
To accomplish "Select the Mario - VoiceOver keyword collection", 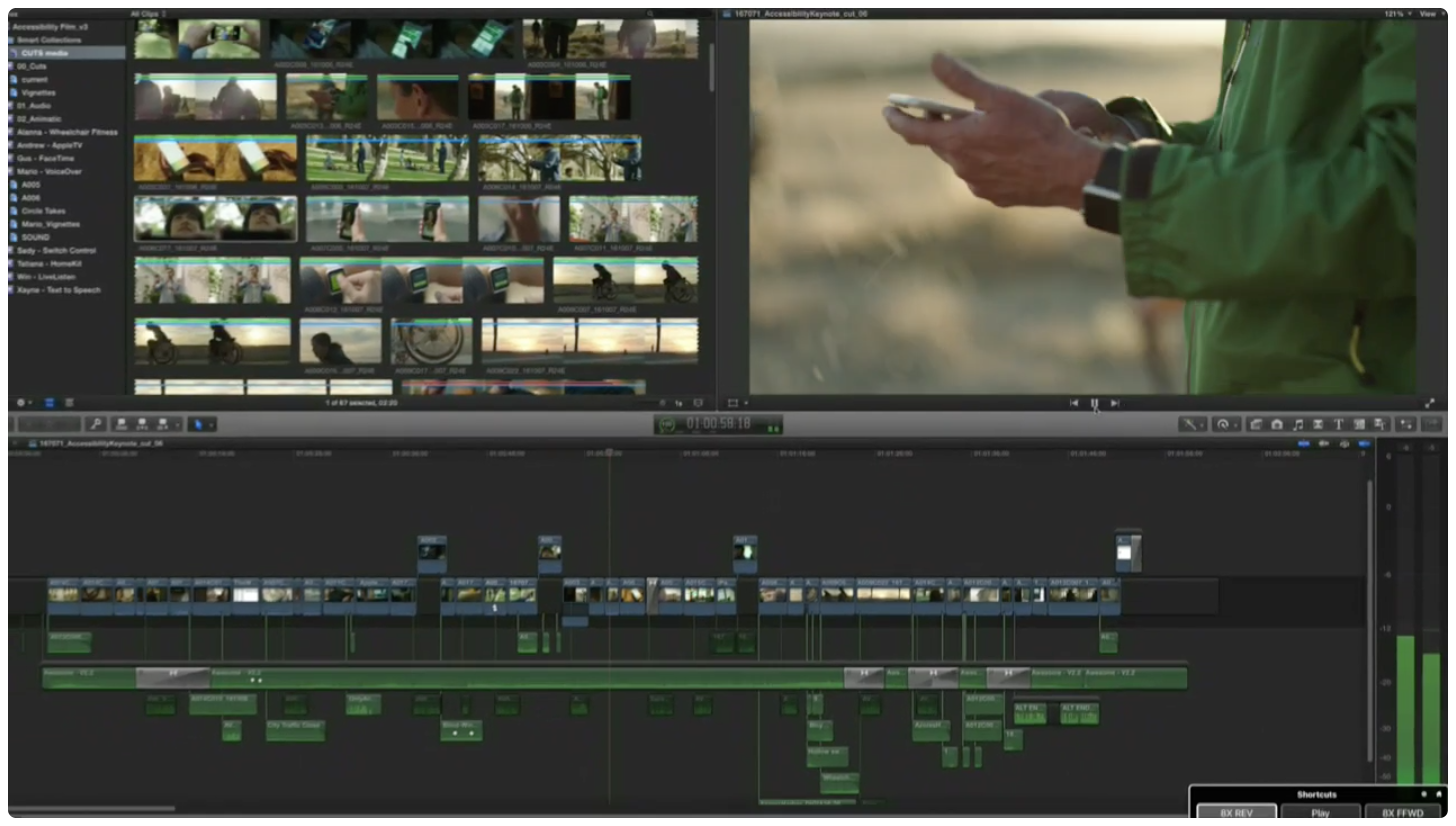I will [49, 171].
